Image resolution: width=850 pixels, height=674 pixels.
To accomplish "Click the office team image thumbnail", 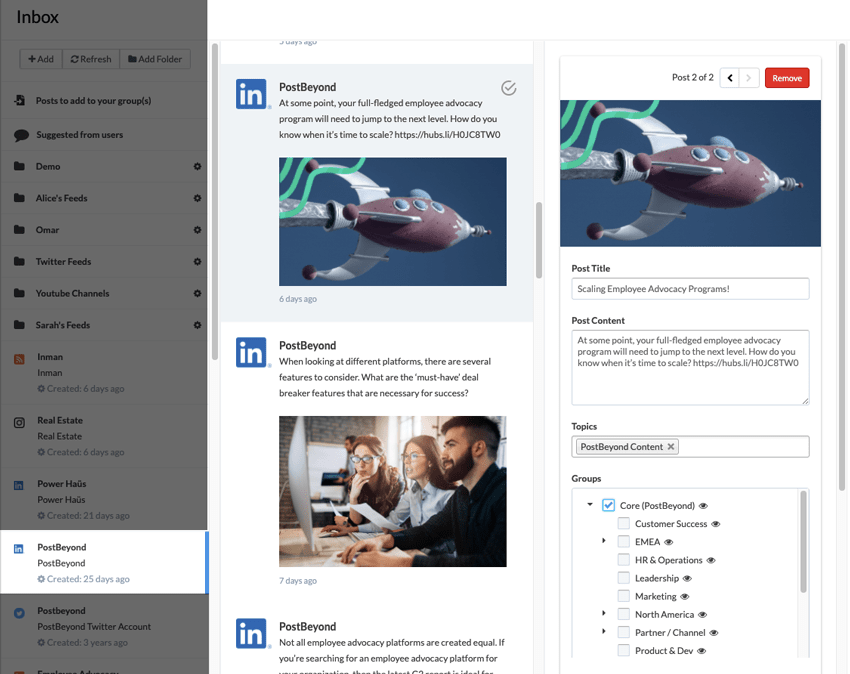I will point(392,491).
